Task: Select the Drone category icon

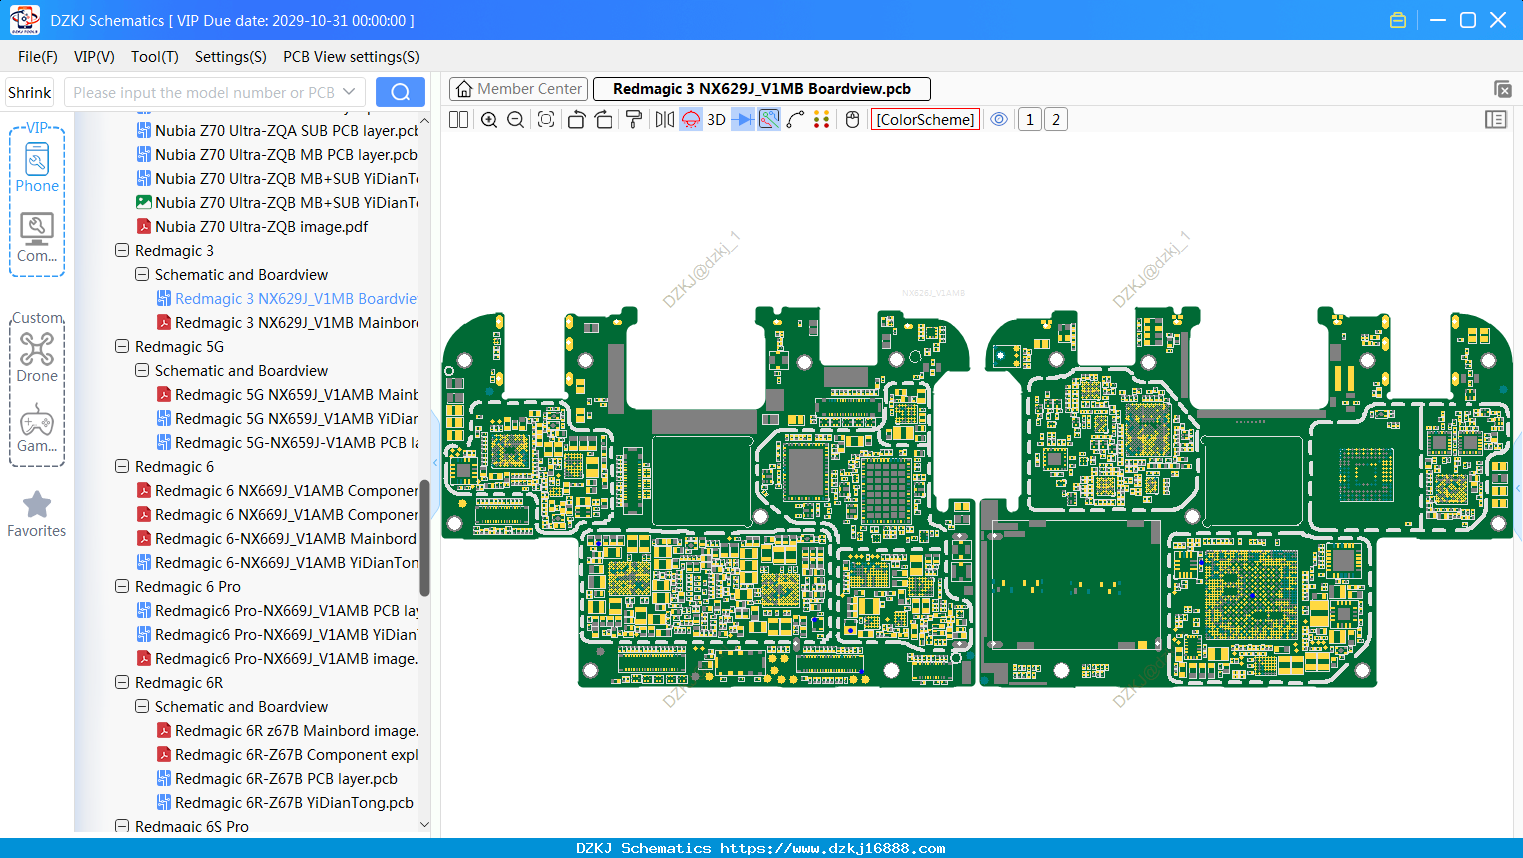Action: 37,357
